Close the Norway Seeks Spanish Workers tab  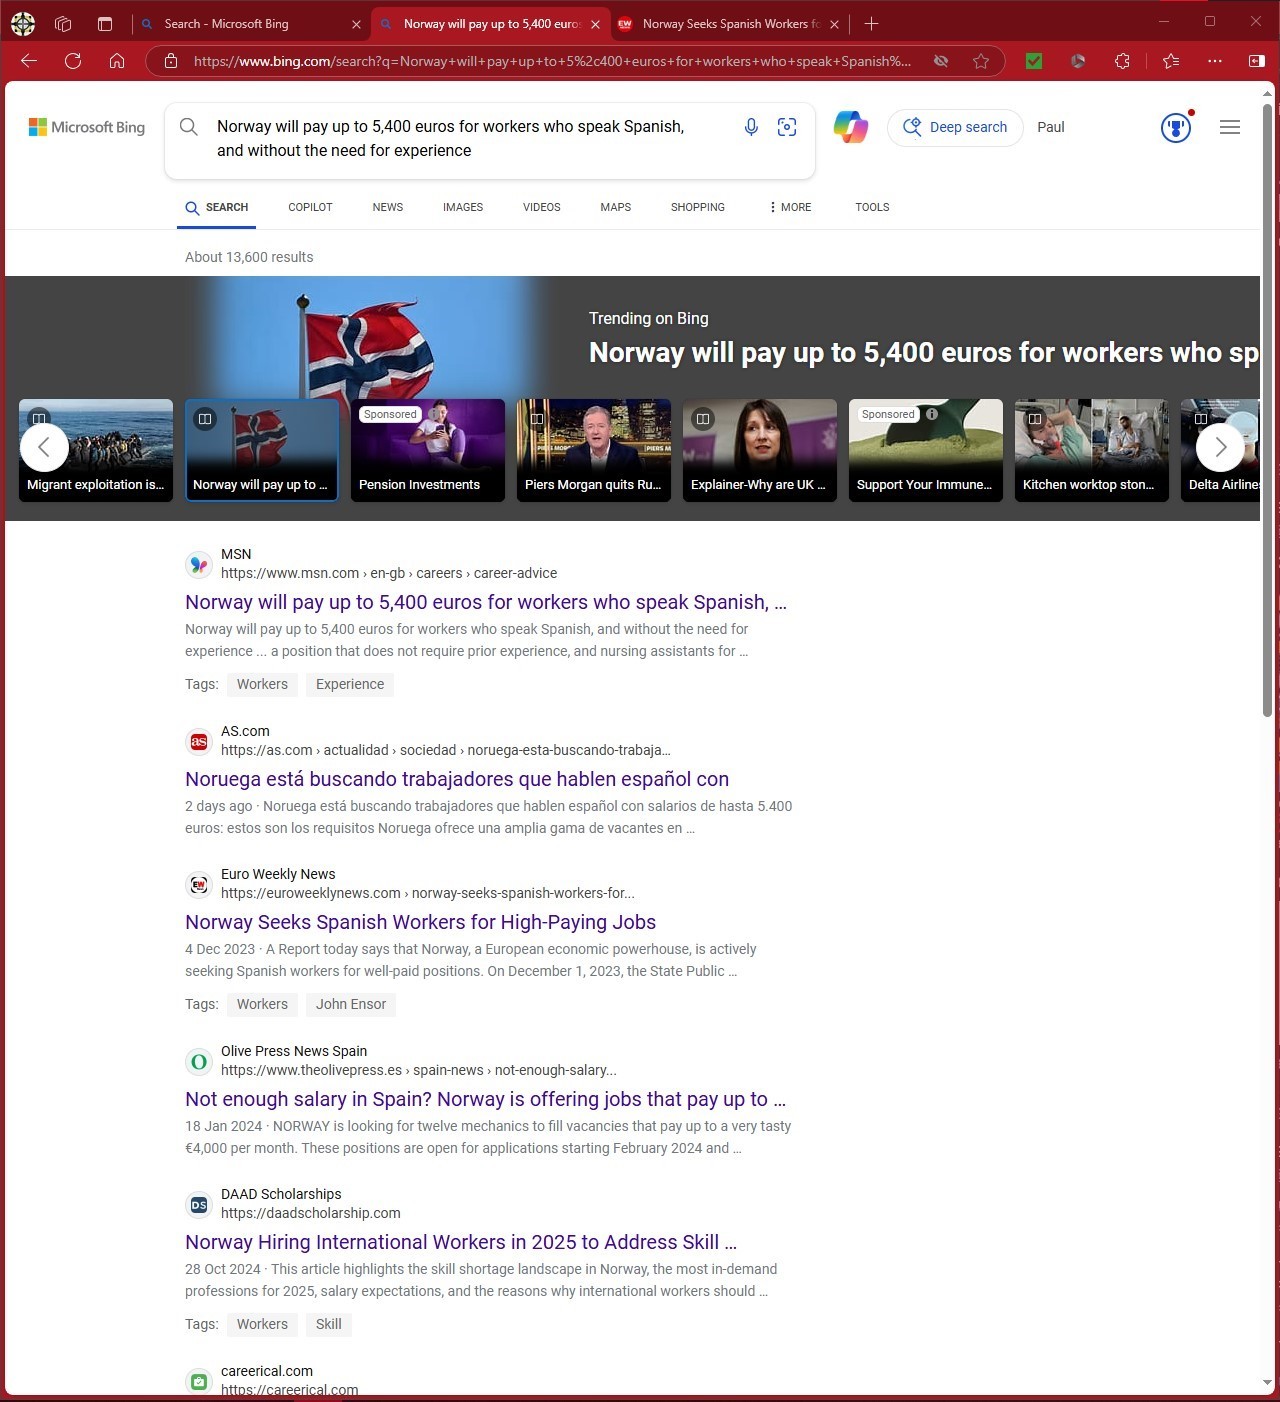click(834, 24)
